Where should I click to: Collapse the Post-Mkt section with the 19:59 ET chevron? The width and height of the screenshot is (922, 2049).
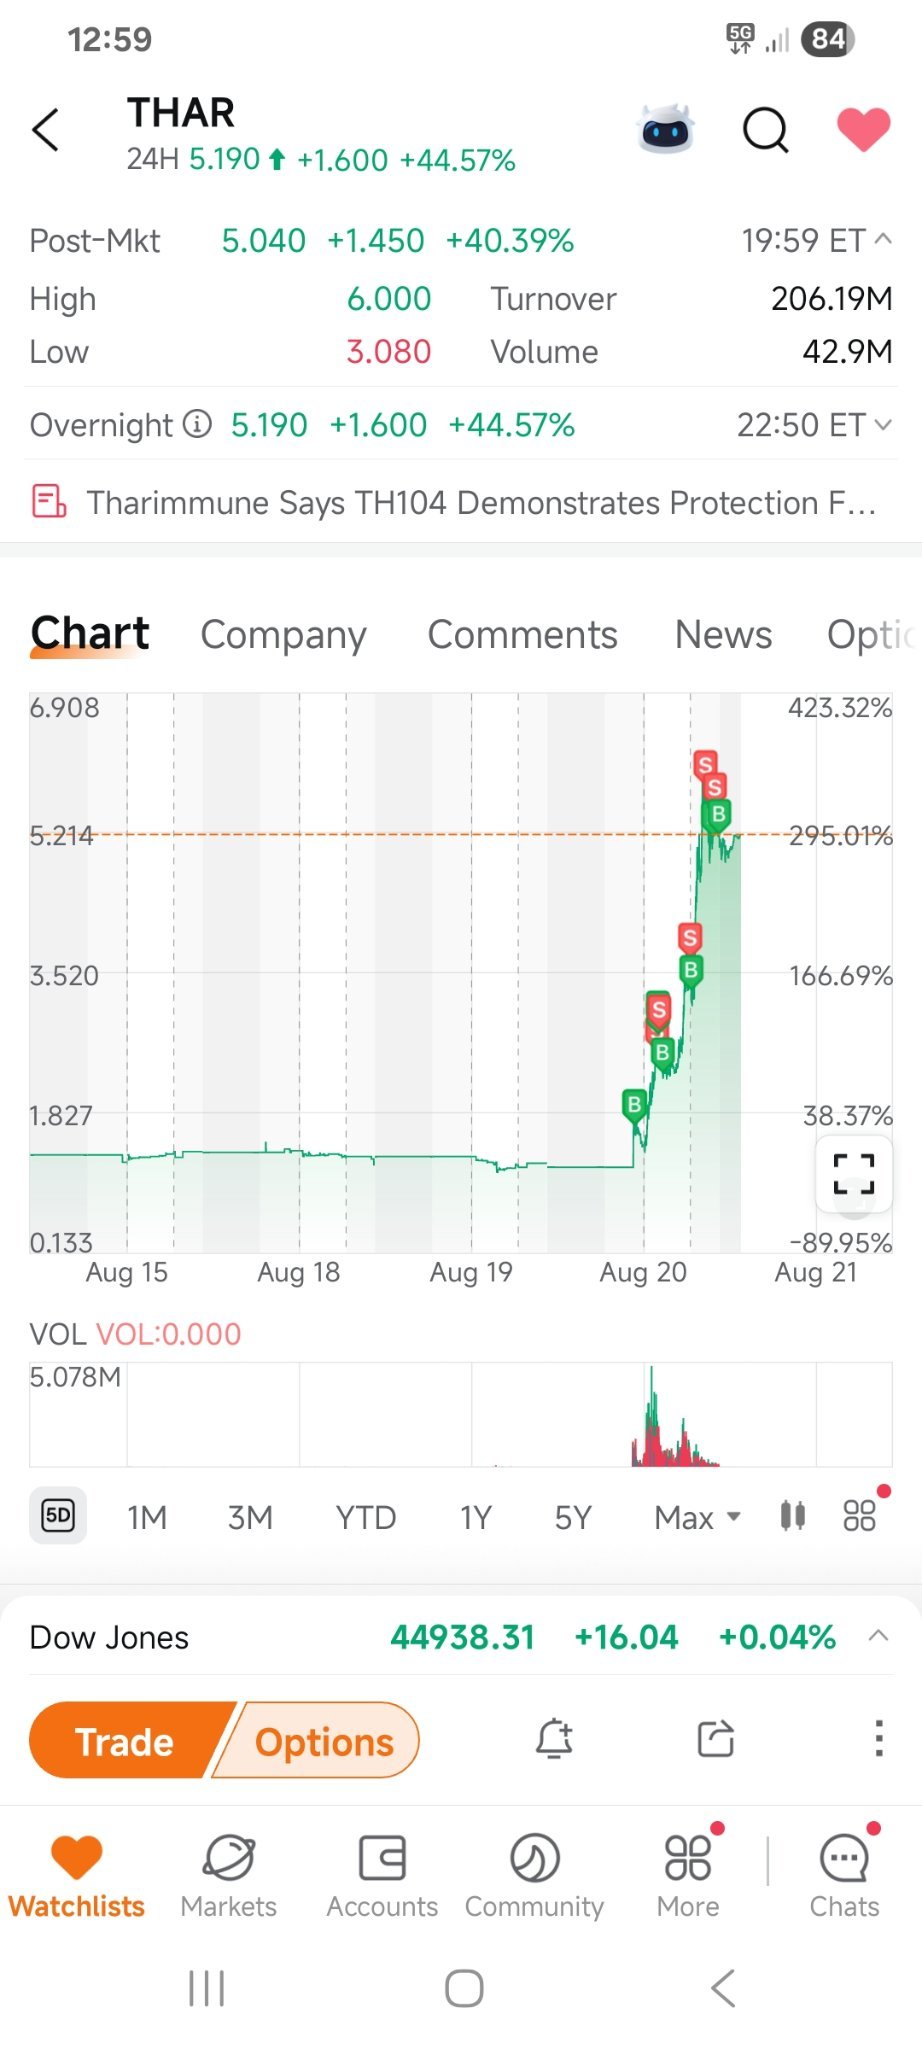click(882, 239)
